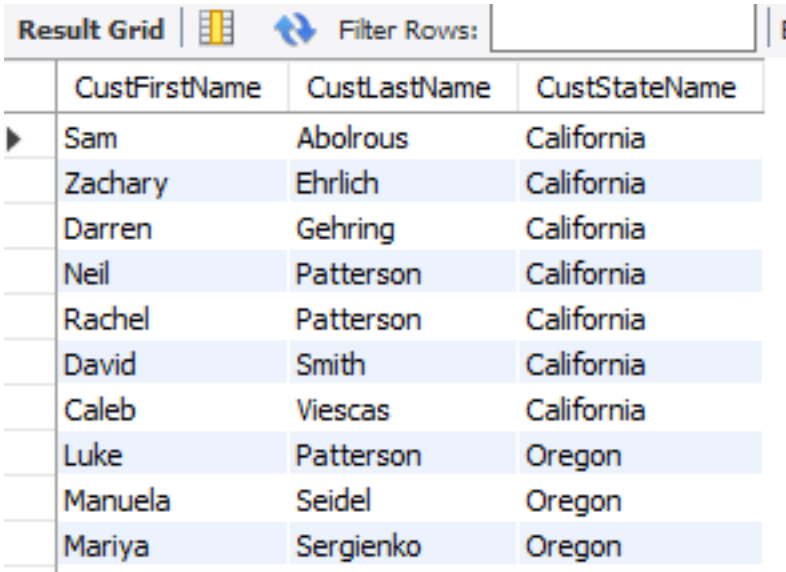Image resolution: width=786 pixels, height=572 pixels.
Task: Click the 'Rachel' first name cell
Action: pos(172,318)
